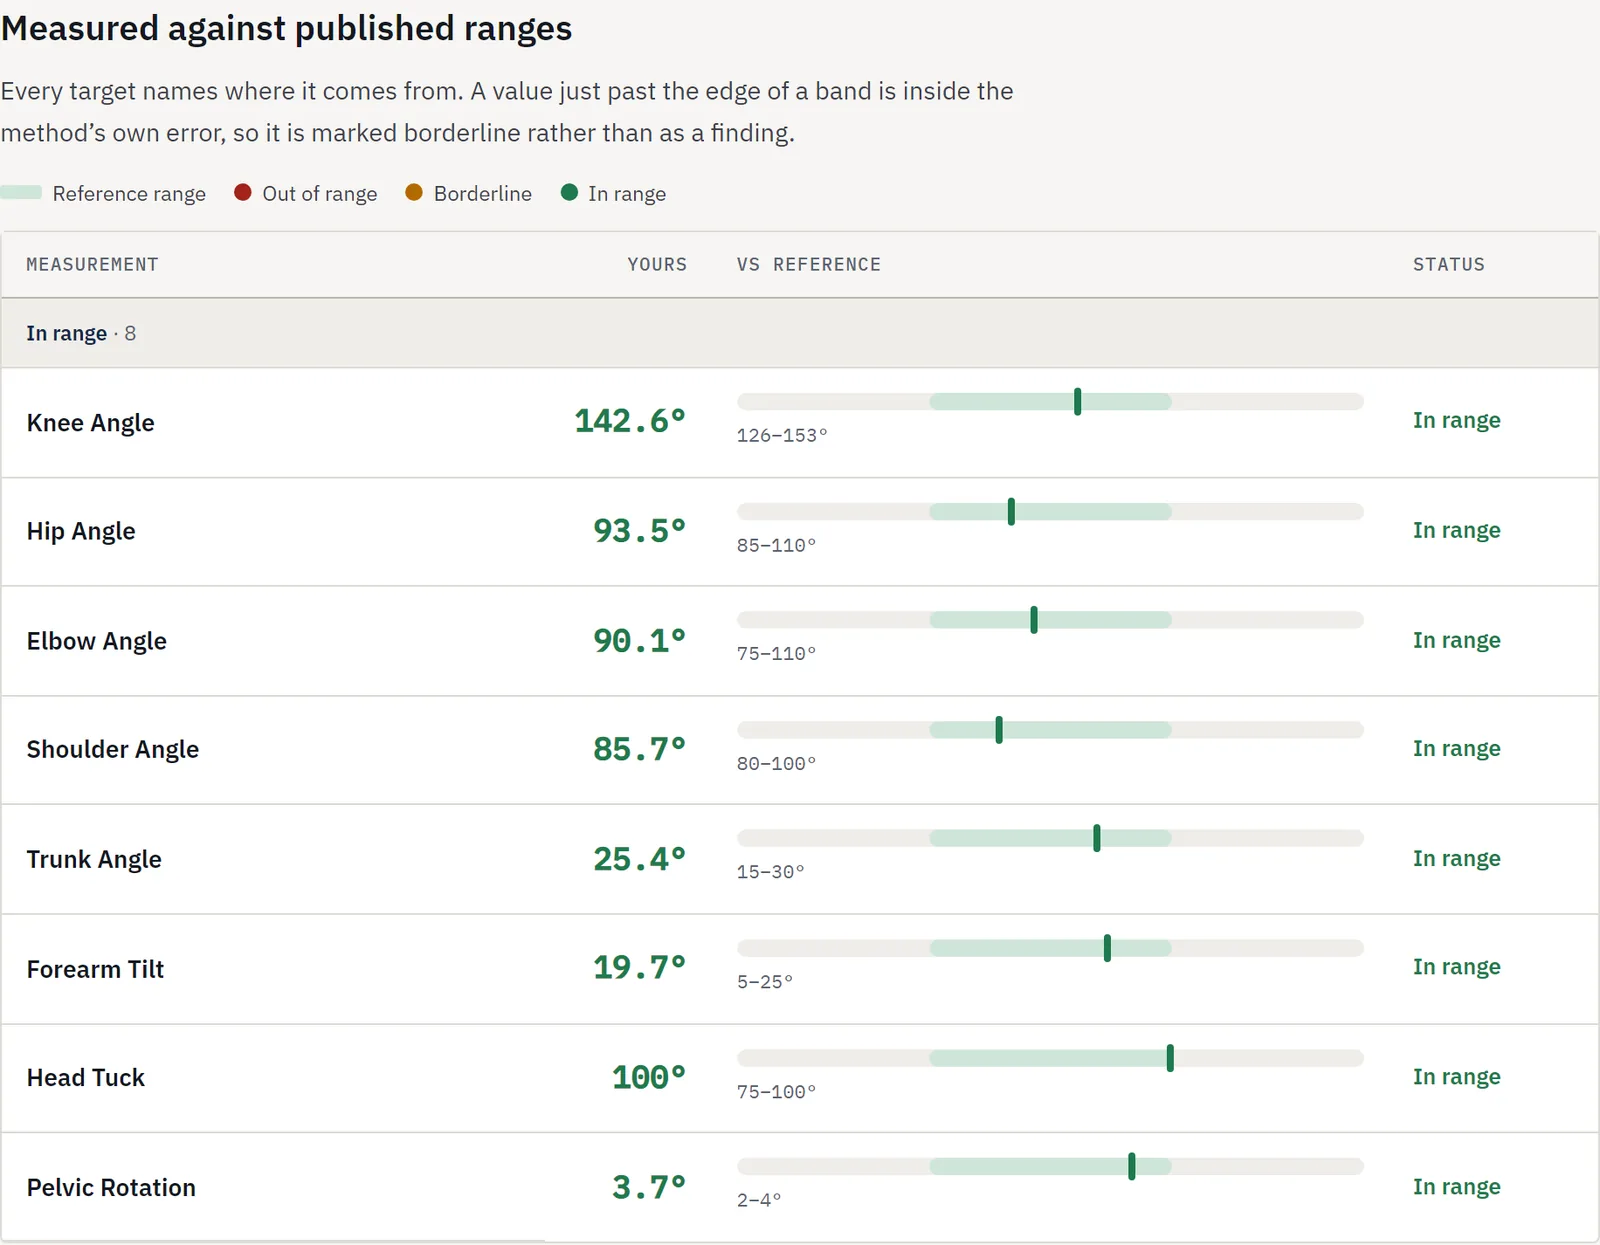
Task: Click the VS REFERENCE column header
Action: (809, 265)
